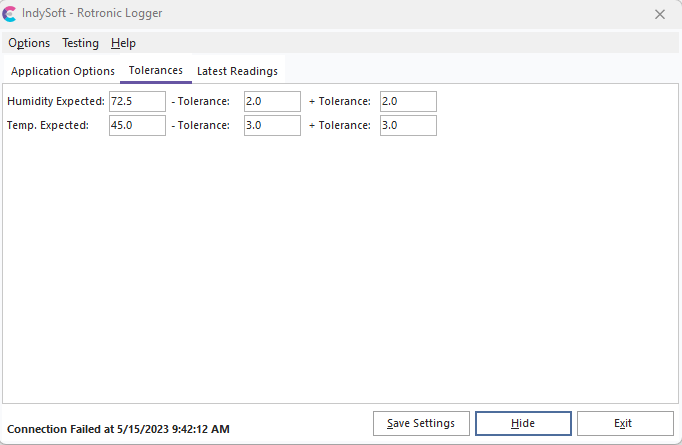
Task: Click the window title bar text
Action: [92, 14]
